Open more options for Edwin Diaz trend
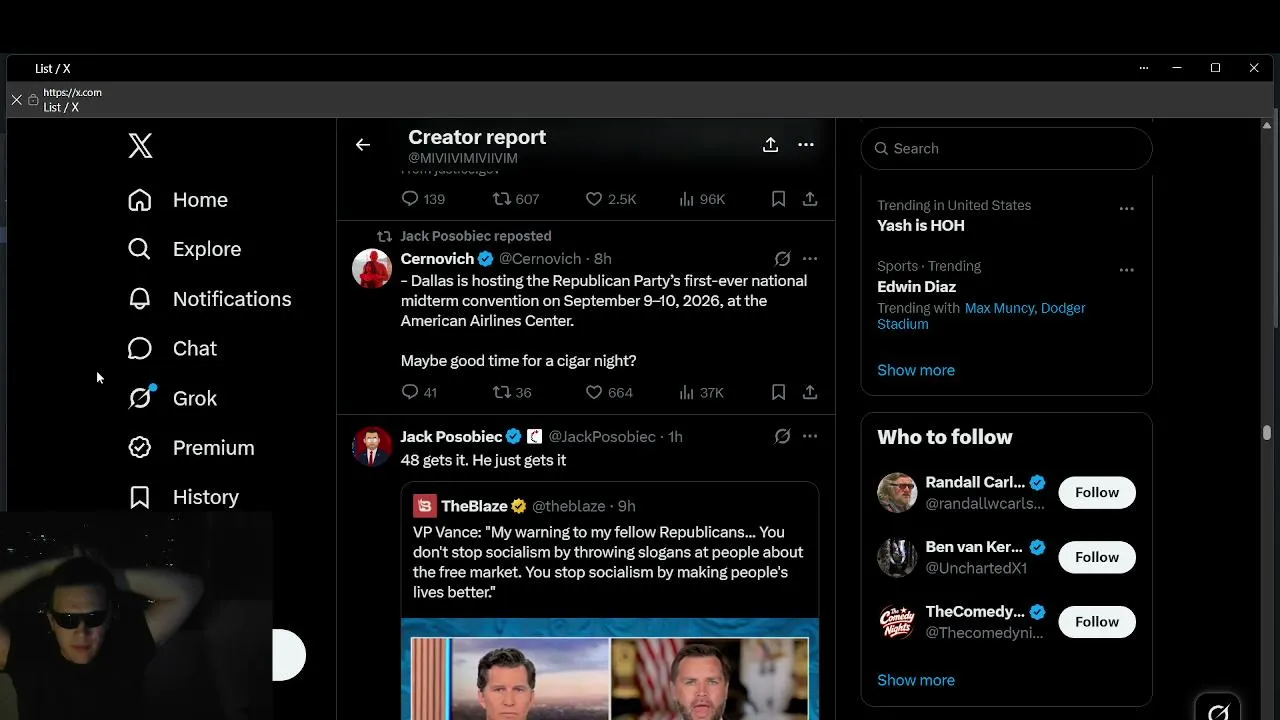Image resolution: width=1280 pixels, height=720 pixels. (1127, 270)
